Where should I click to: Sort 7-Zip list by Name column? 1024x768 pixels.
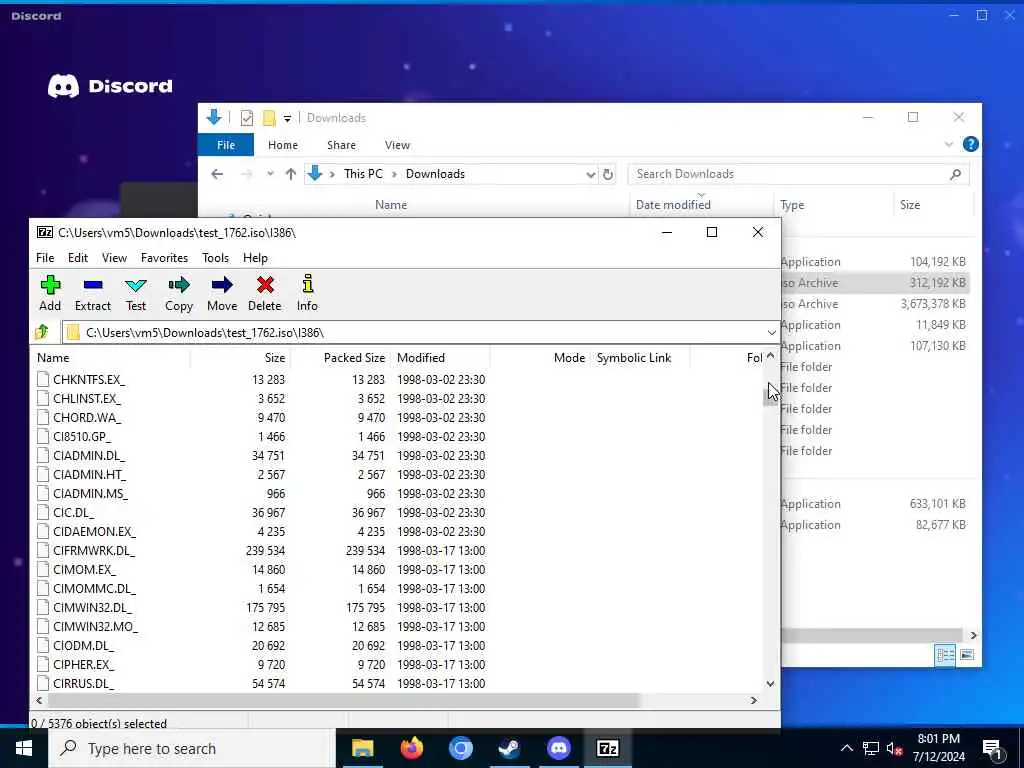coord(111,358)
